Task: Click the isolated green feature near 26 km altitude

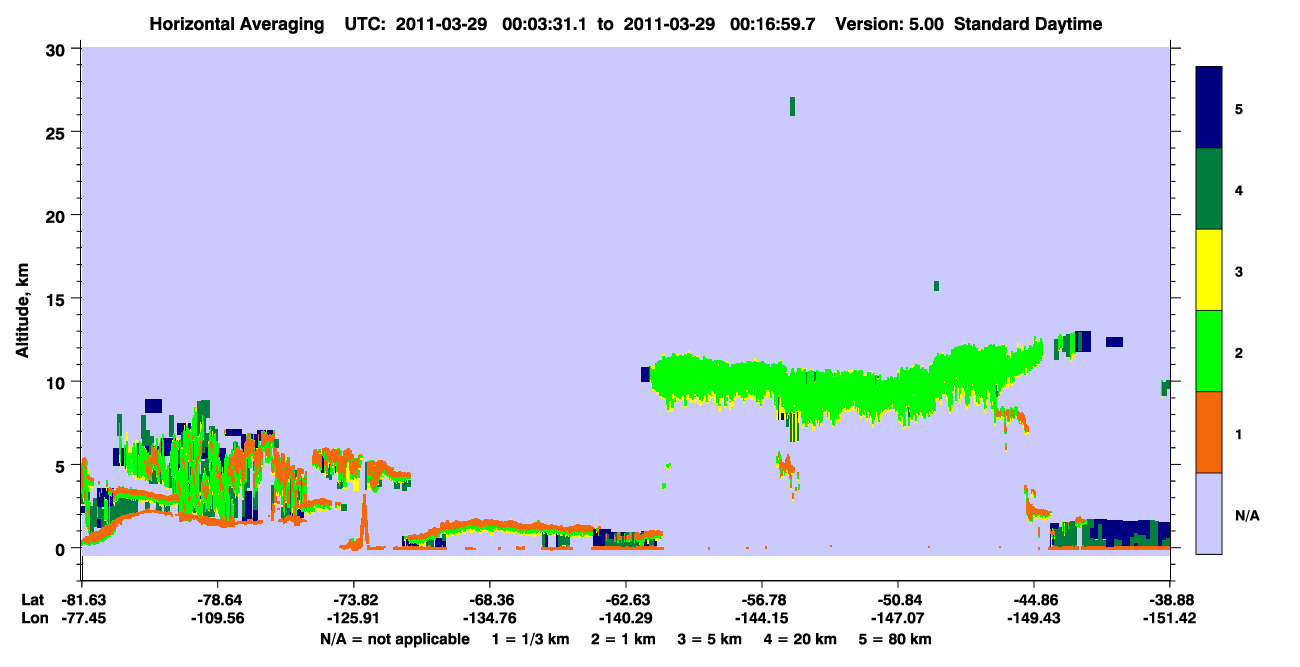Action: pos(792,106)
